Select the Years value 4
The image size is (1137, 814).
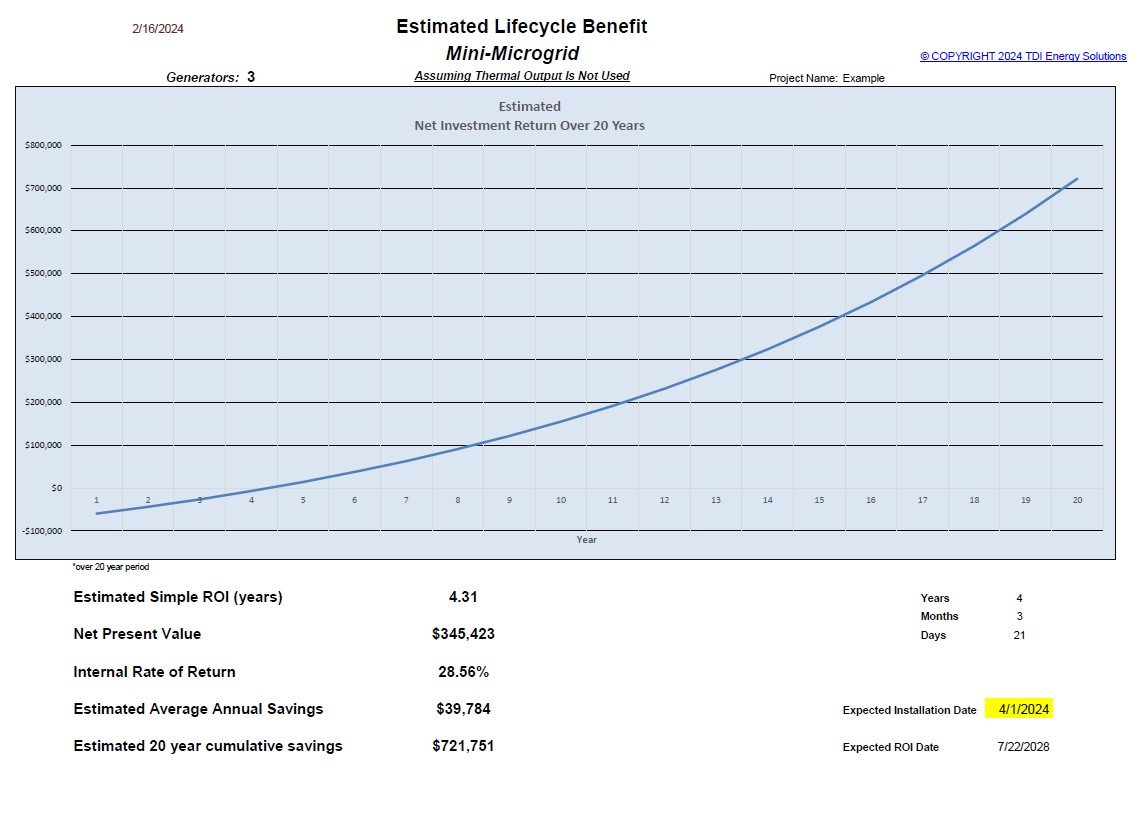1019,598
